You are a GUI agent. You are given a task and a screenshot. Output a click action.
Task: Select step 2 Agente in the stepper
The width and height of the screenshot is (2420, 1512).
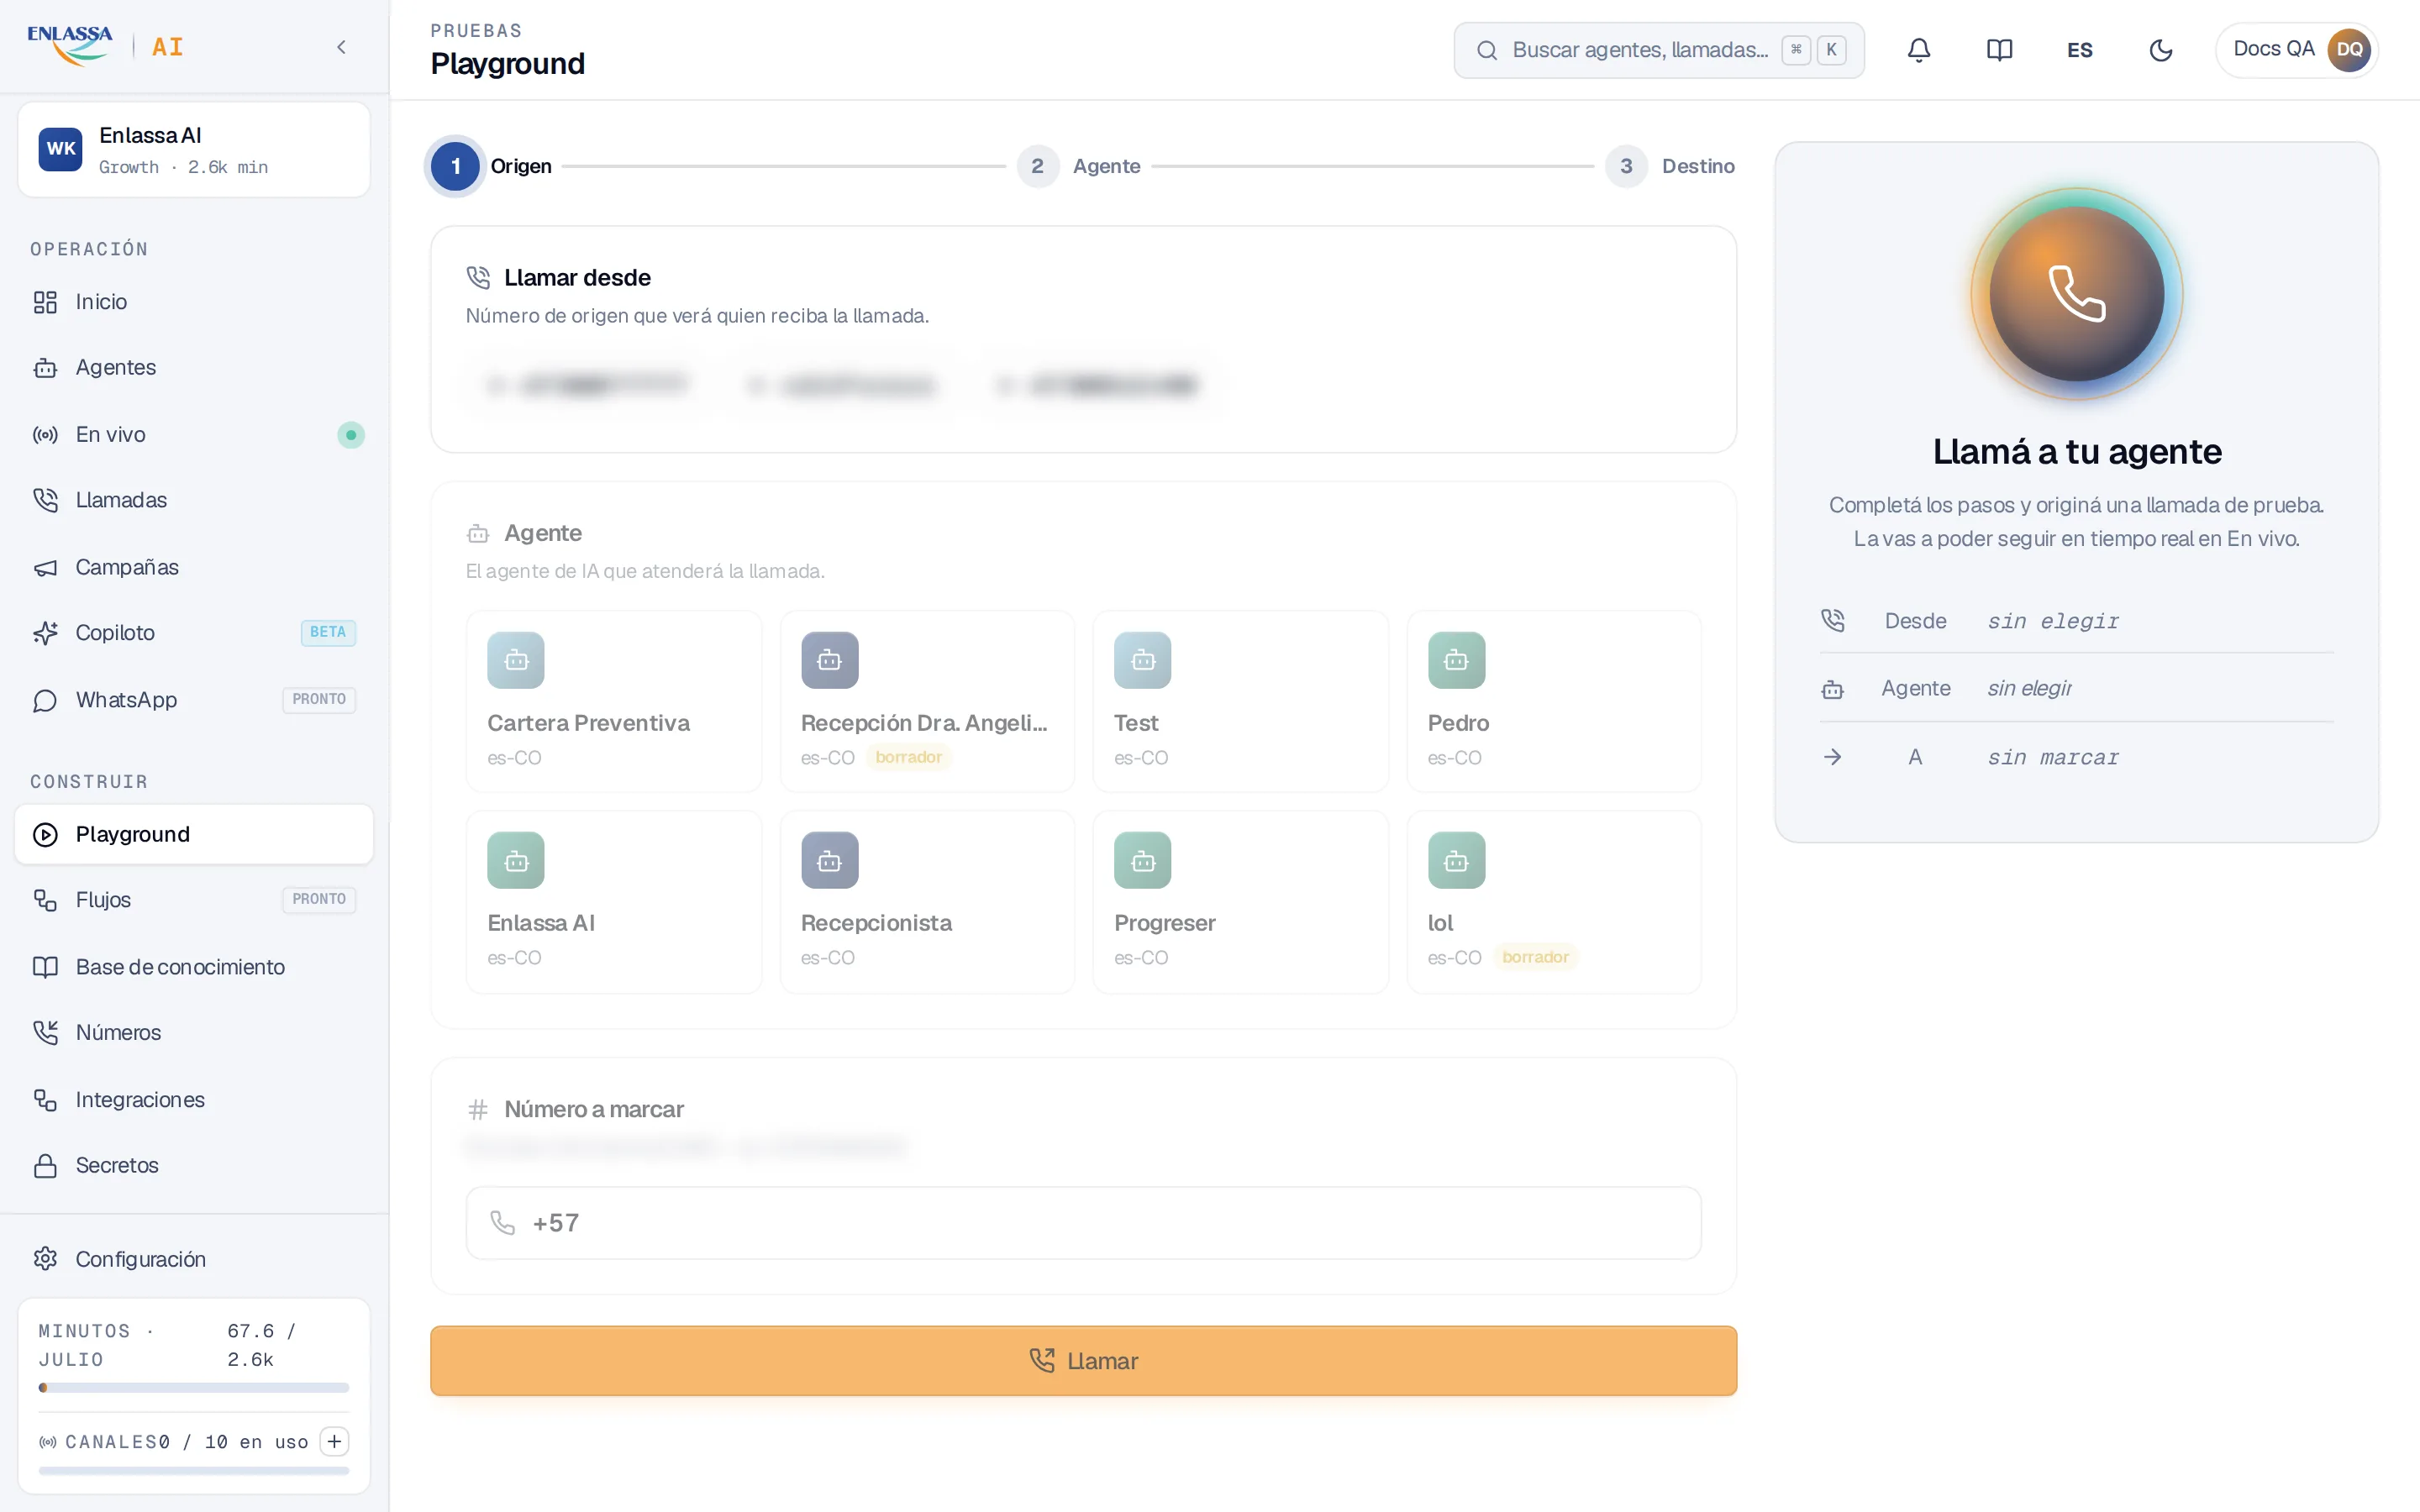[1079, 166]
